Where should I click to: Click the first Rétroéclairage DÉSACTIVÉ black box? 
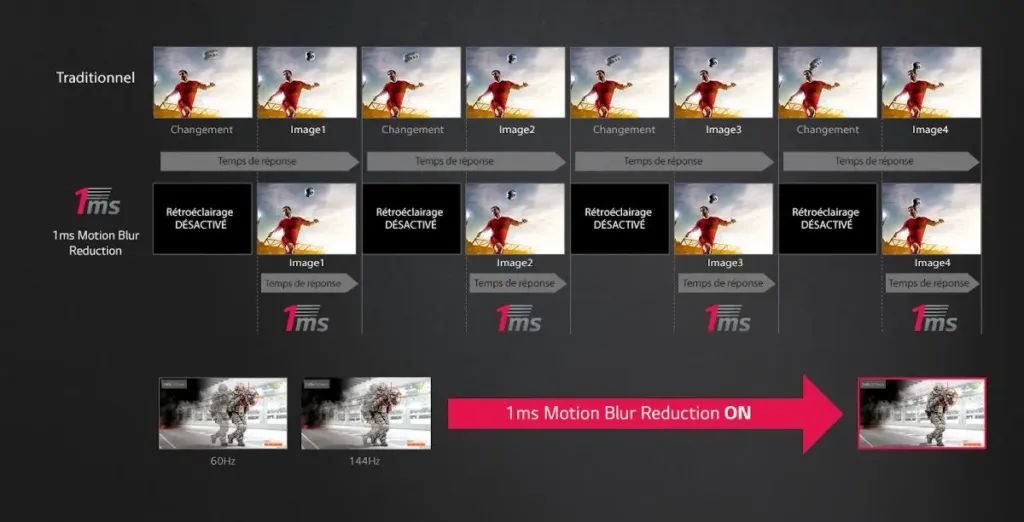point(202,218)
